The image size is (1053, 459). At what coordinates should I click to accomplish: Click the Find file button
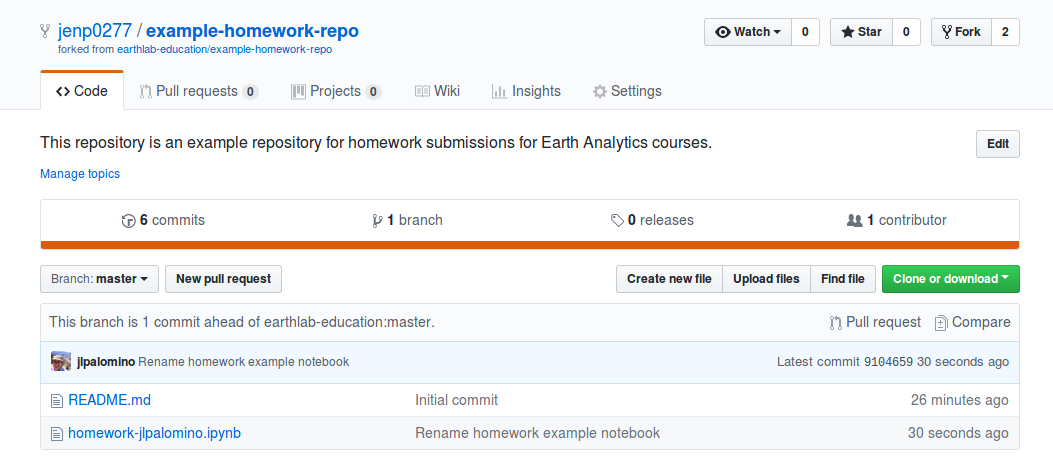tap(843, 279)
